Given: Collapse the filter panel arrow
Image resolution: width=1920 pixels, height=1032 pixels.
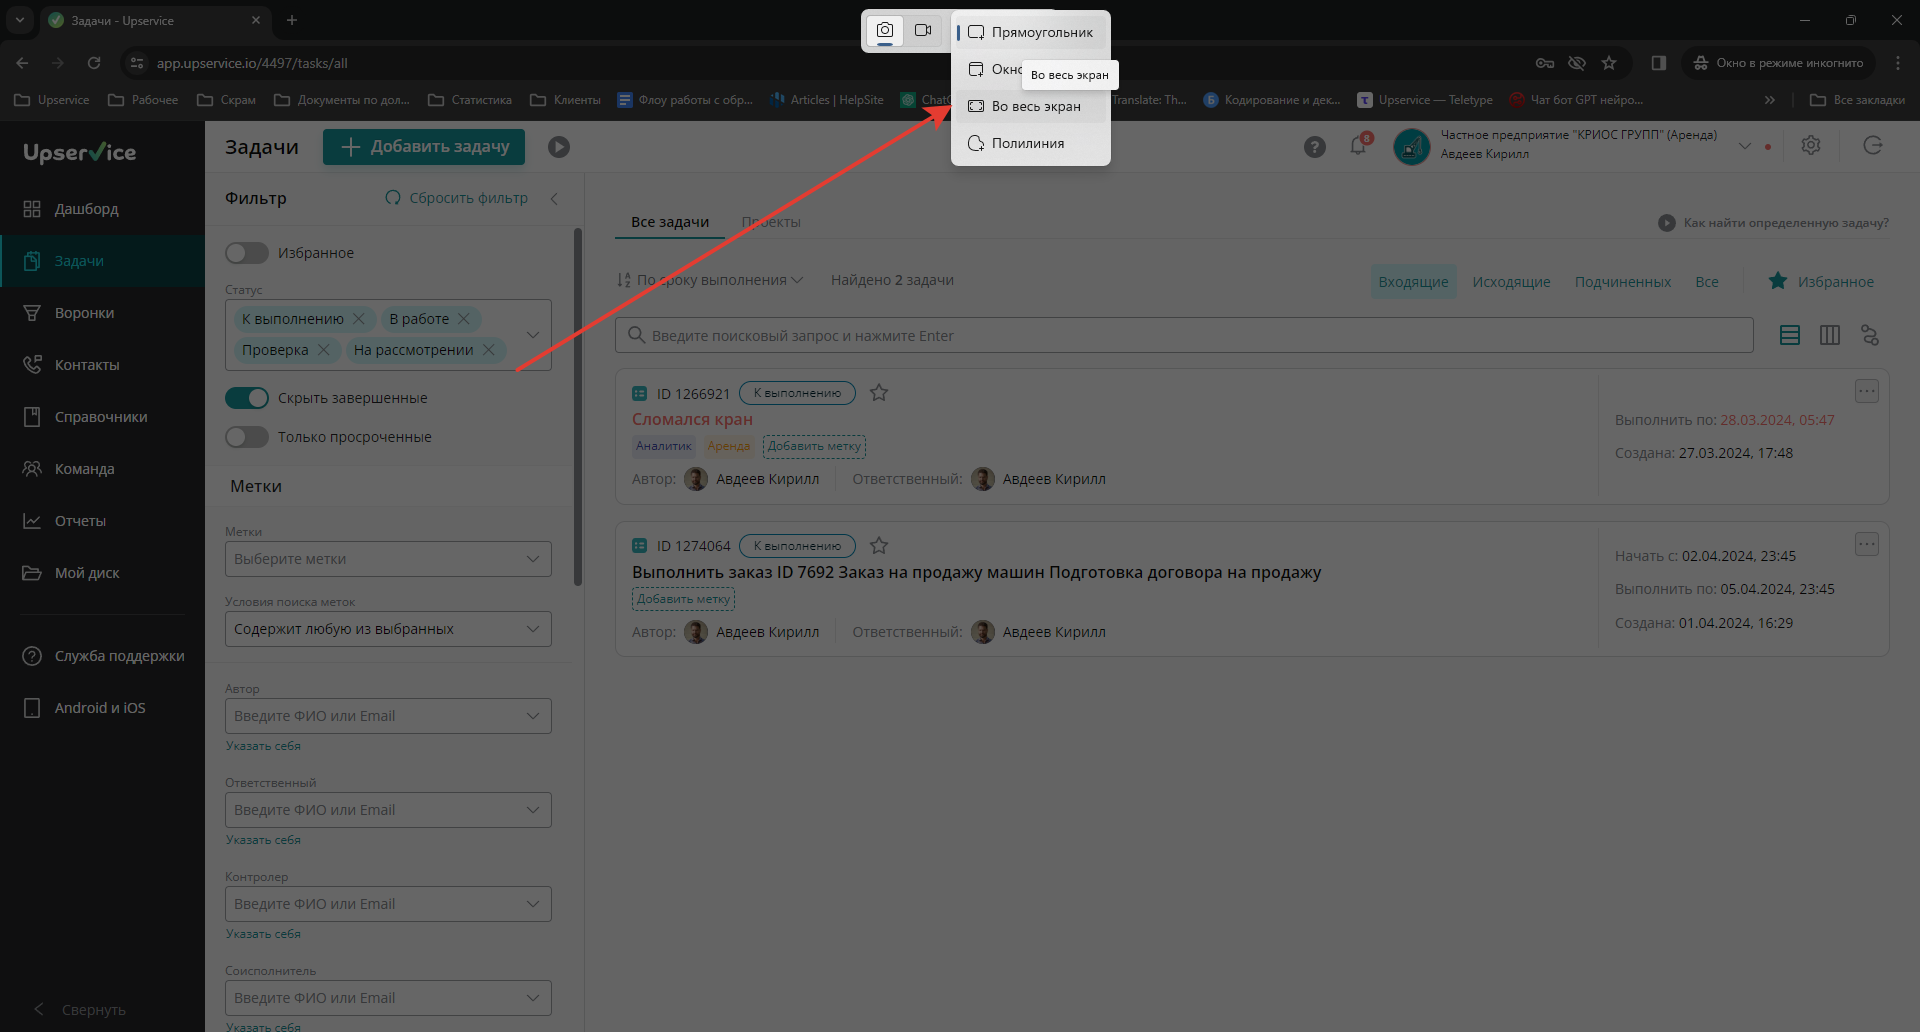Looking at the screenshot, I should point(555,198).
